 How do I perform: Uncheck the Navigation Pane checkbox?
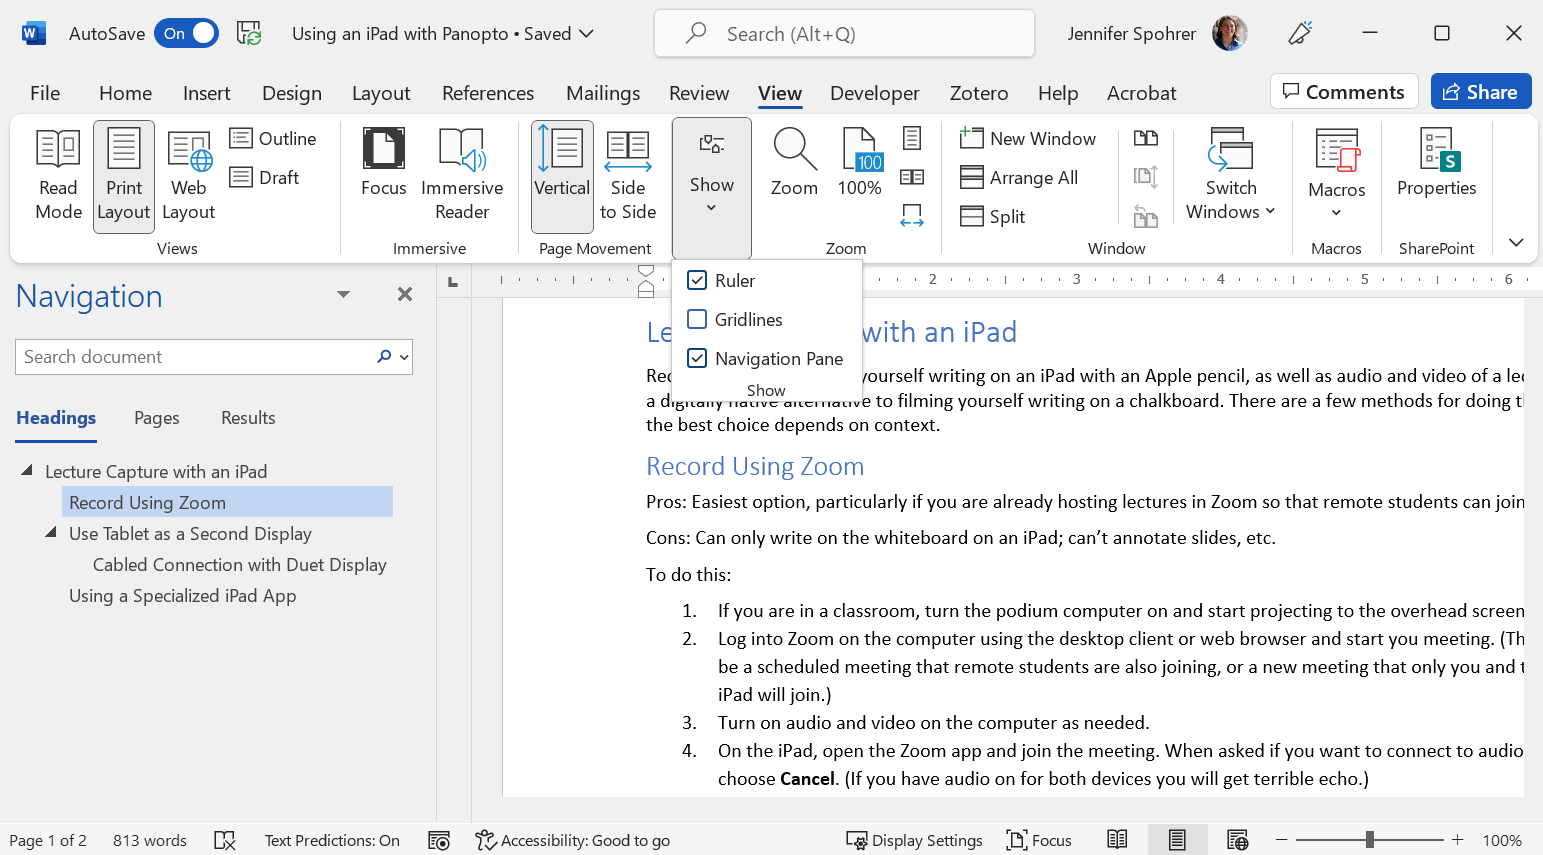[697, 358]
